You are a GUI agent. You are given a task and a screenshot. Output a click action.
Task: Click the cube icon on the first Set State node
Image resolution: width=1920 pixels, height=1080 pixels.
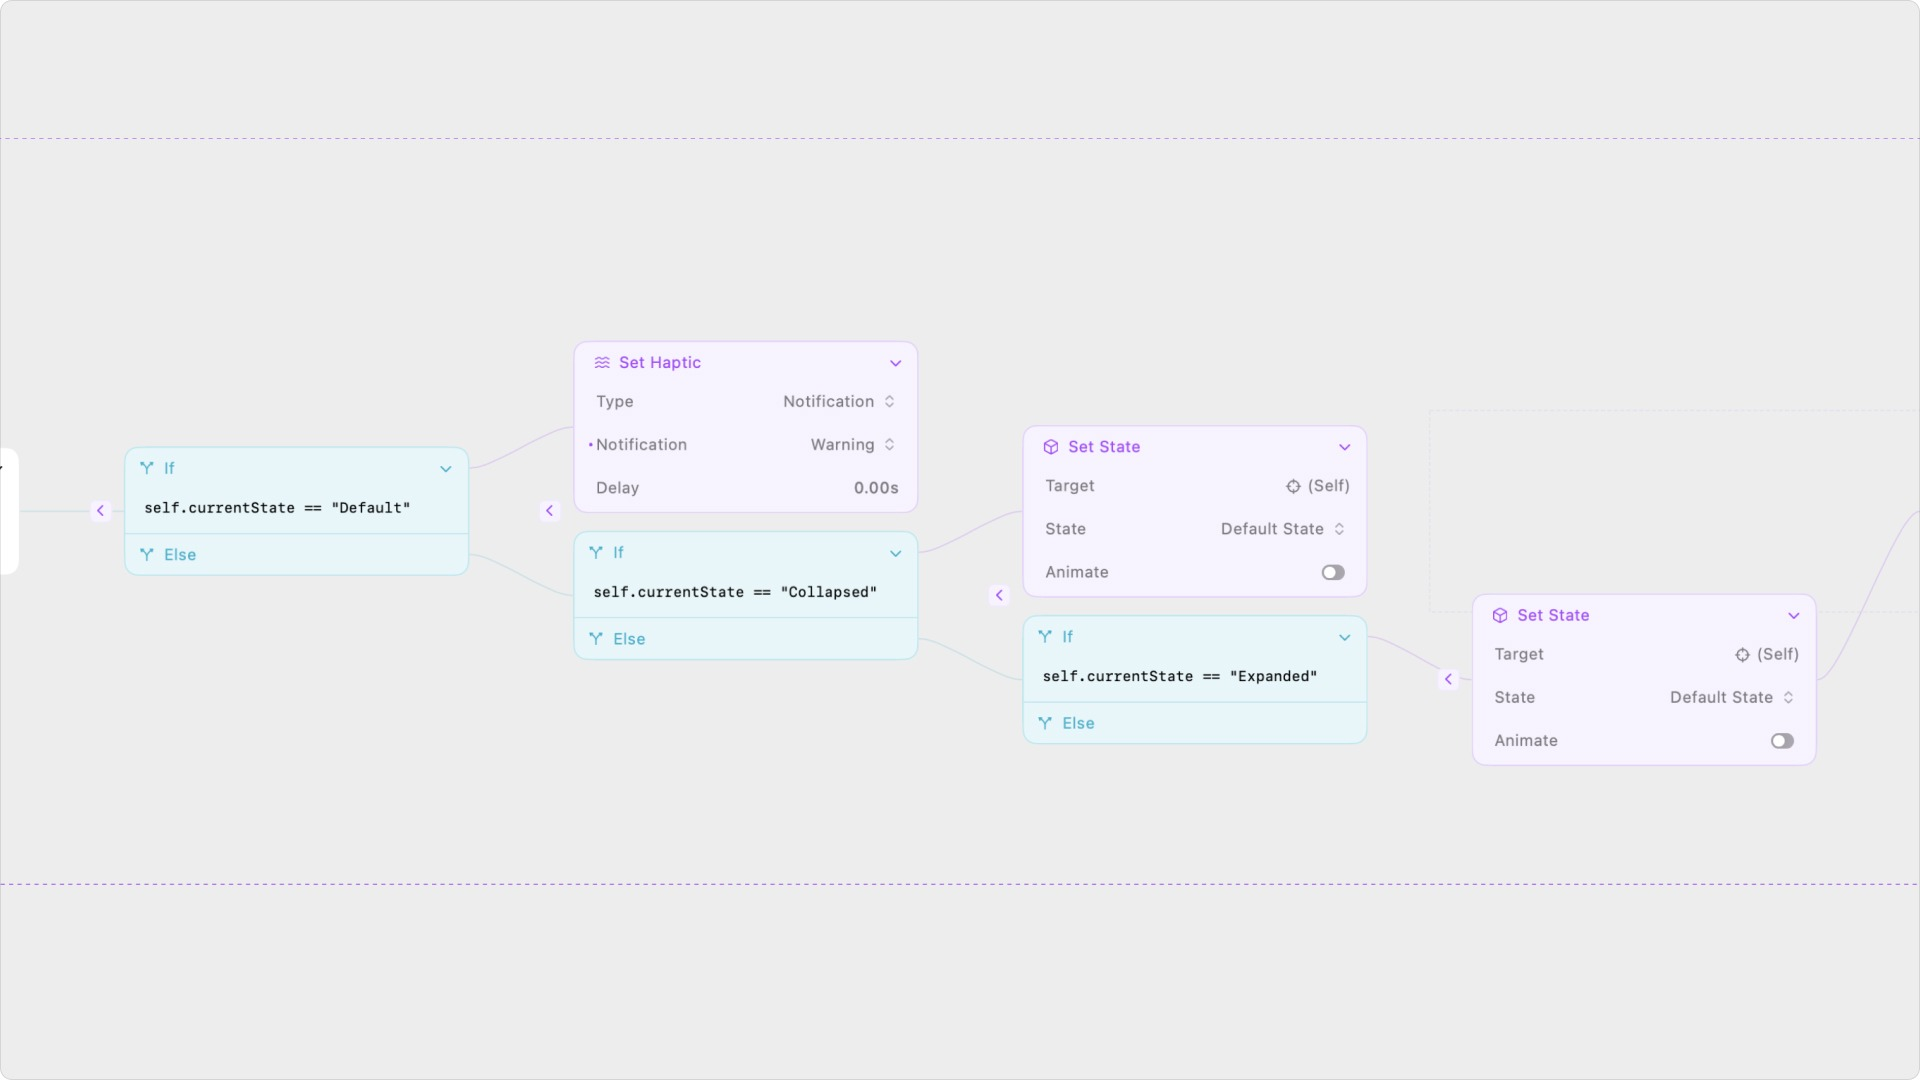[1051, 447]
